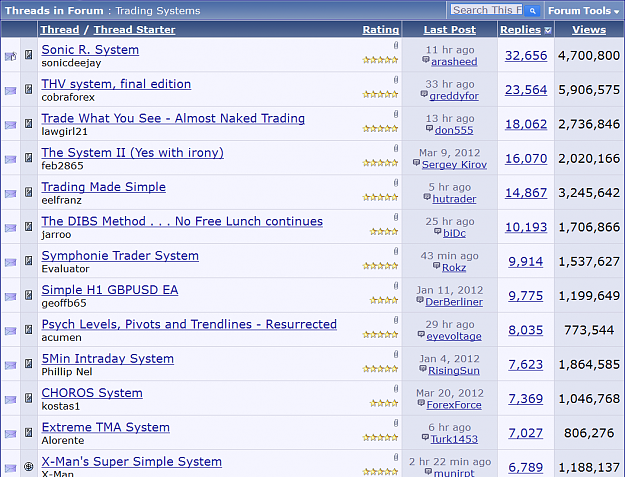This screenshot has width=625, height=477.
Task: Click envelope icon for The DIBS Method
Action: [x=11, y=228]
